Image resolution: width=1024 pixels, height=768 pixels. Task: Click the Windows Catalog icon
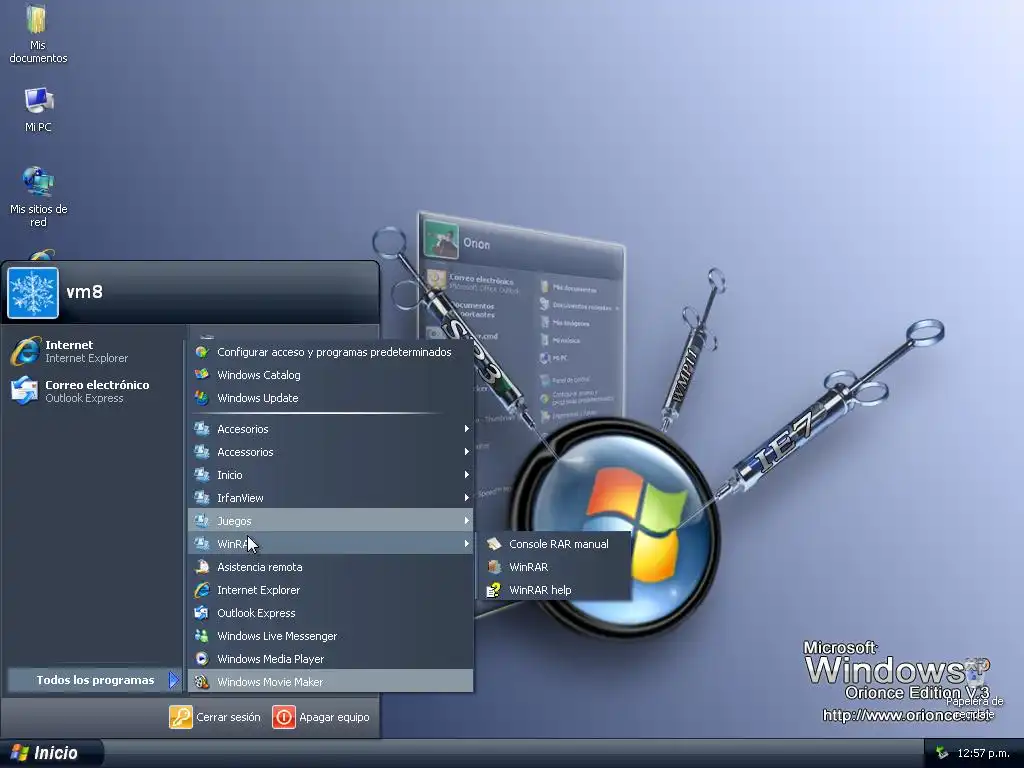click(x=202, y=374)
